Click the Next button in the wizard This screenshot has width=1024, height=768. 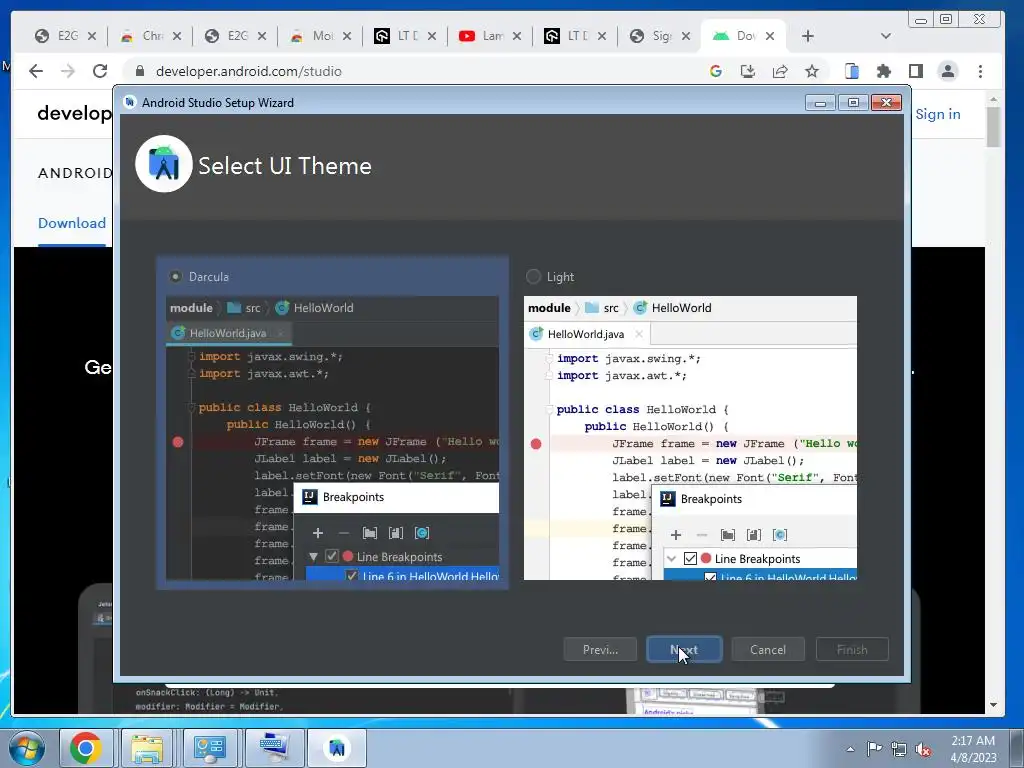pyautogui.click(x=684, y=649)
